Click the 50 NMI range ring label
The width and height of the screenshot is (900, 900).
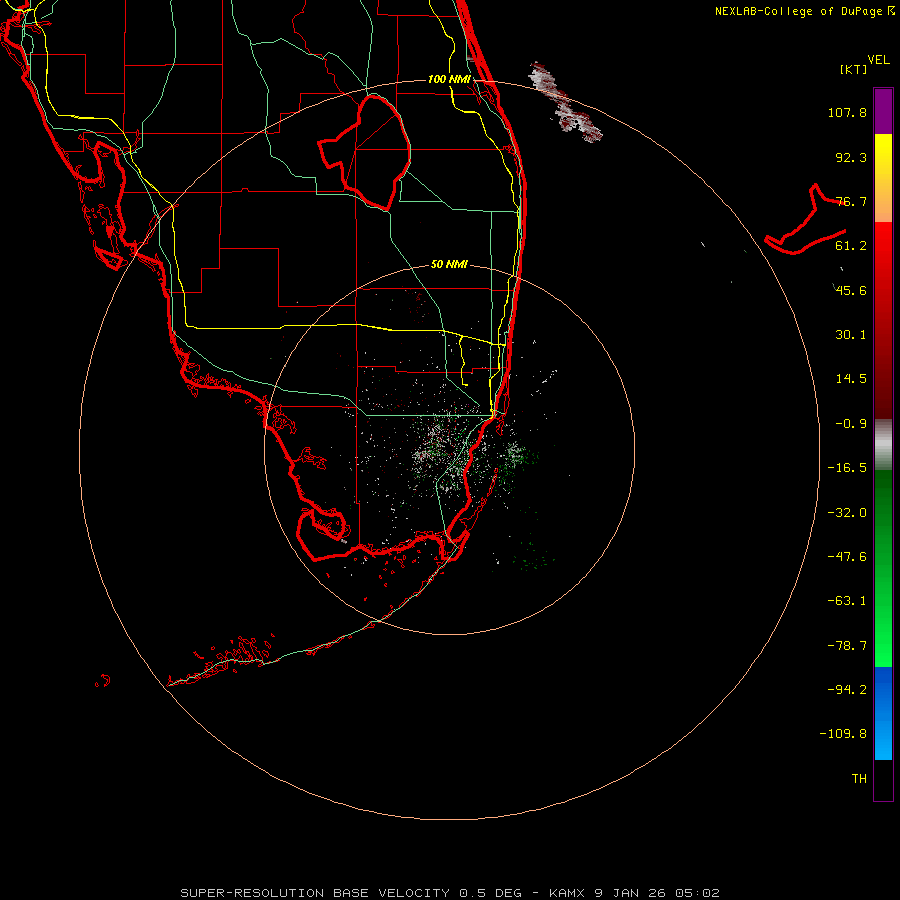(449, 265)
